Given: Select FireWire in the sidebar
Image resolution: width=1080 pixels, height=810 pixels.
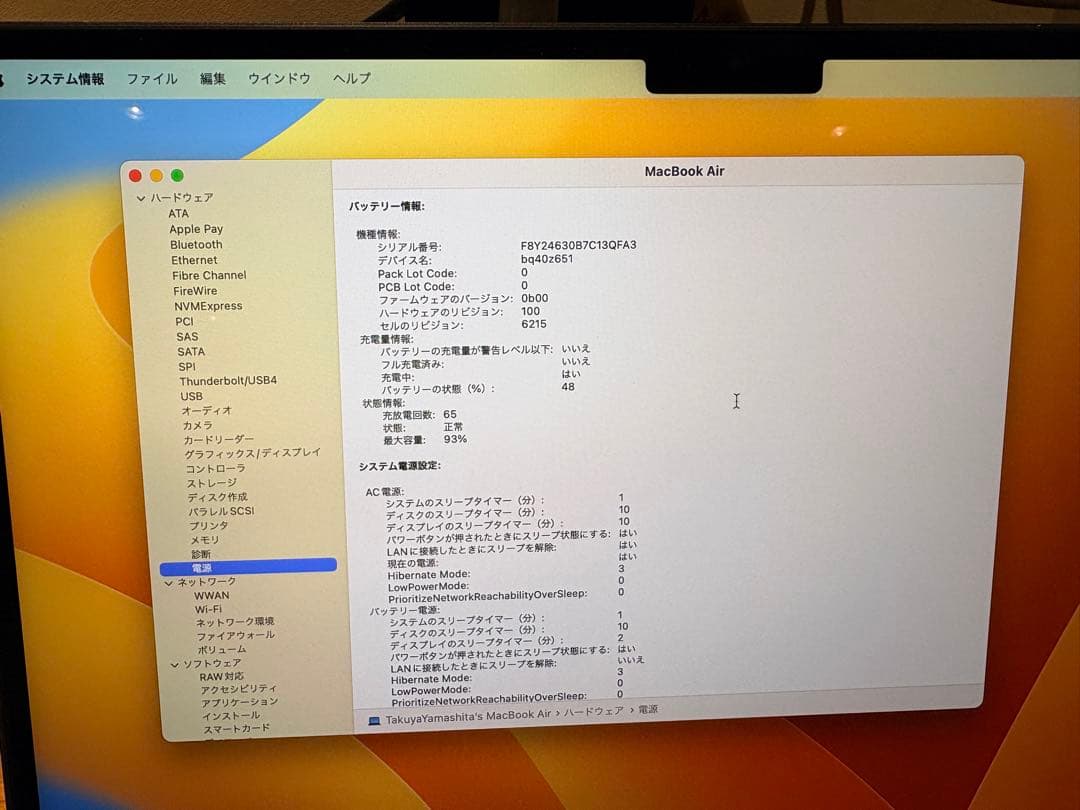Looking at the screenshot, I should point(195,291).
